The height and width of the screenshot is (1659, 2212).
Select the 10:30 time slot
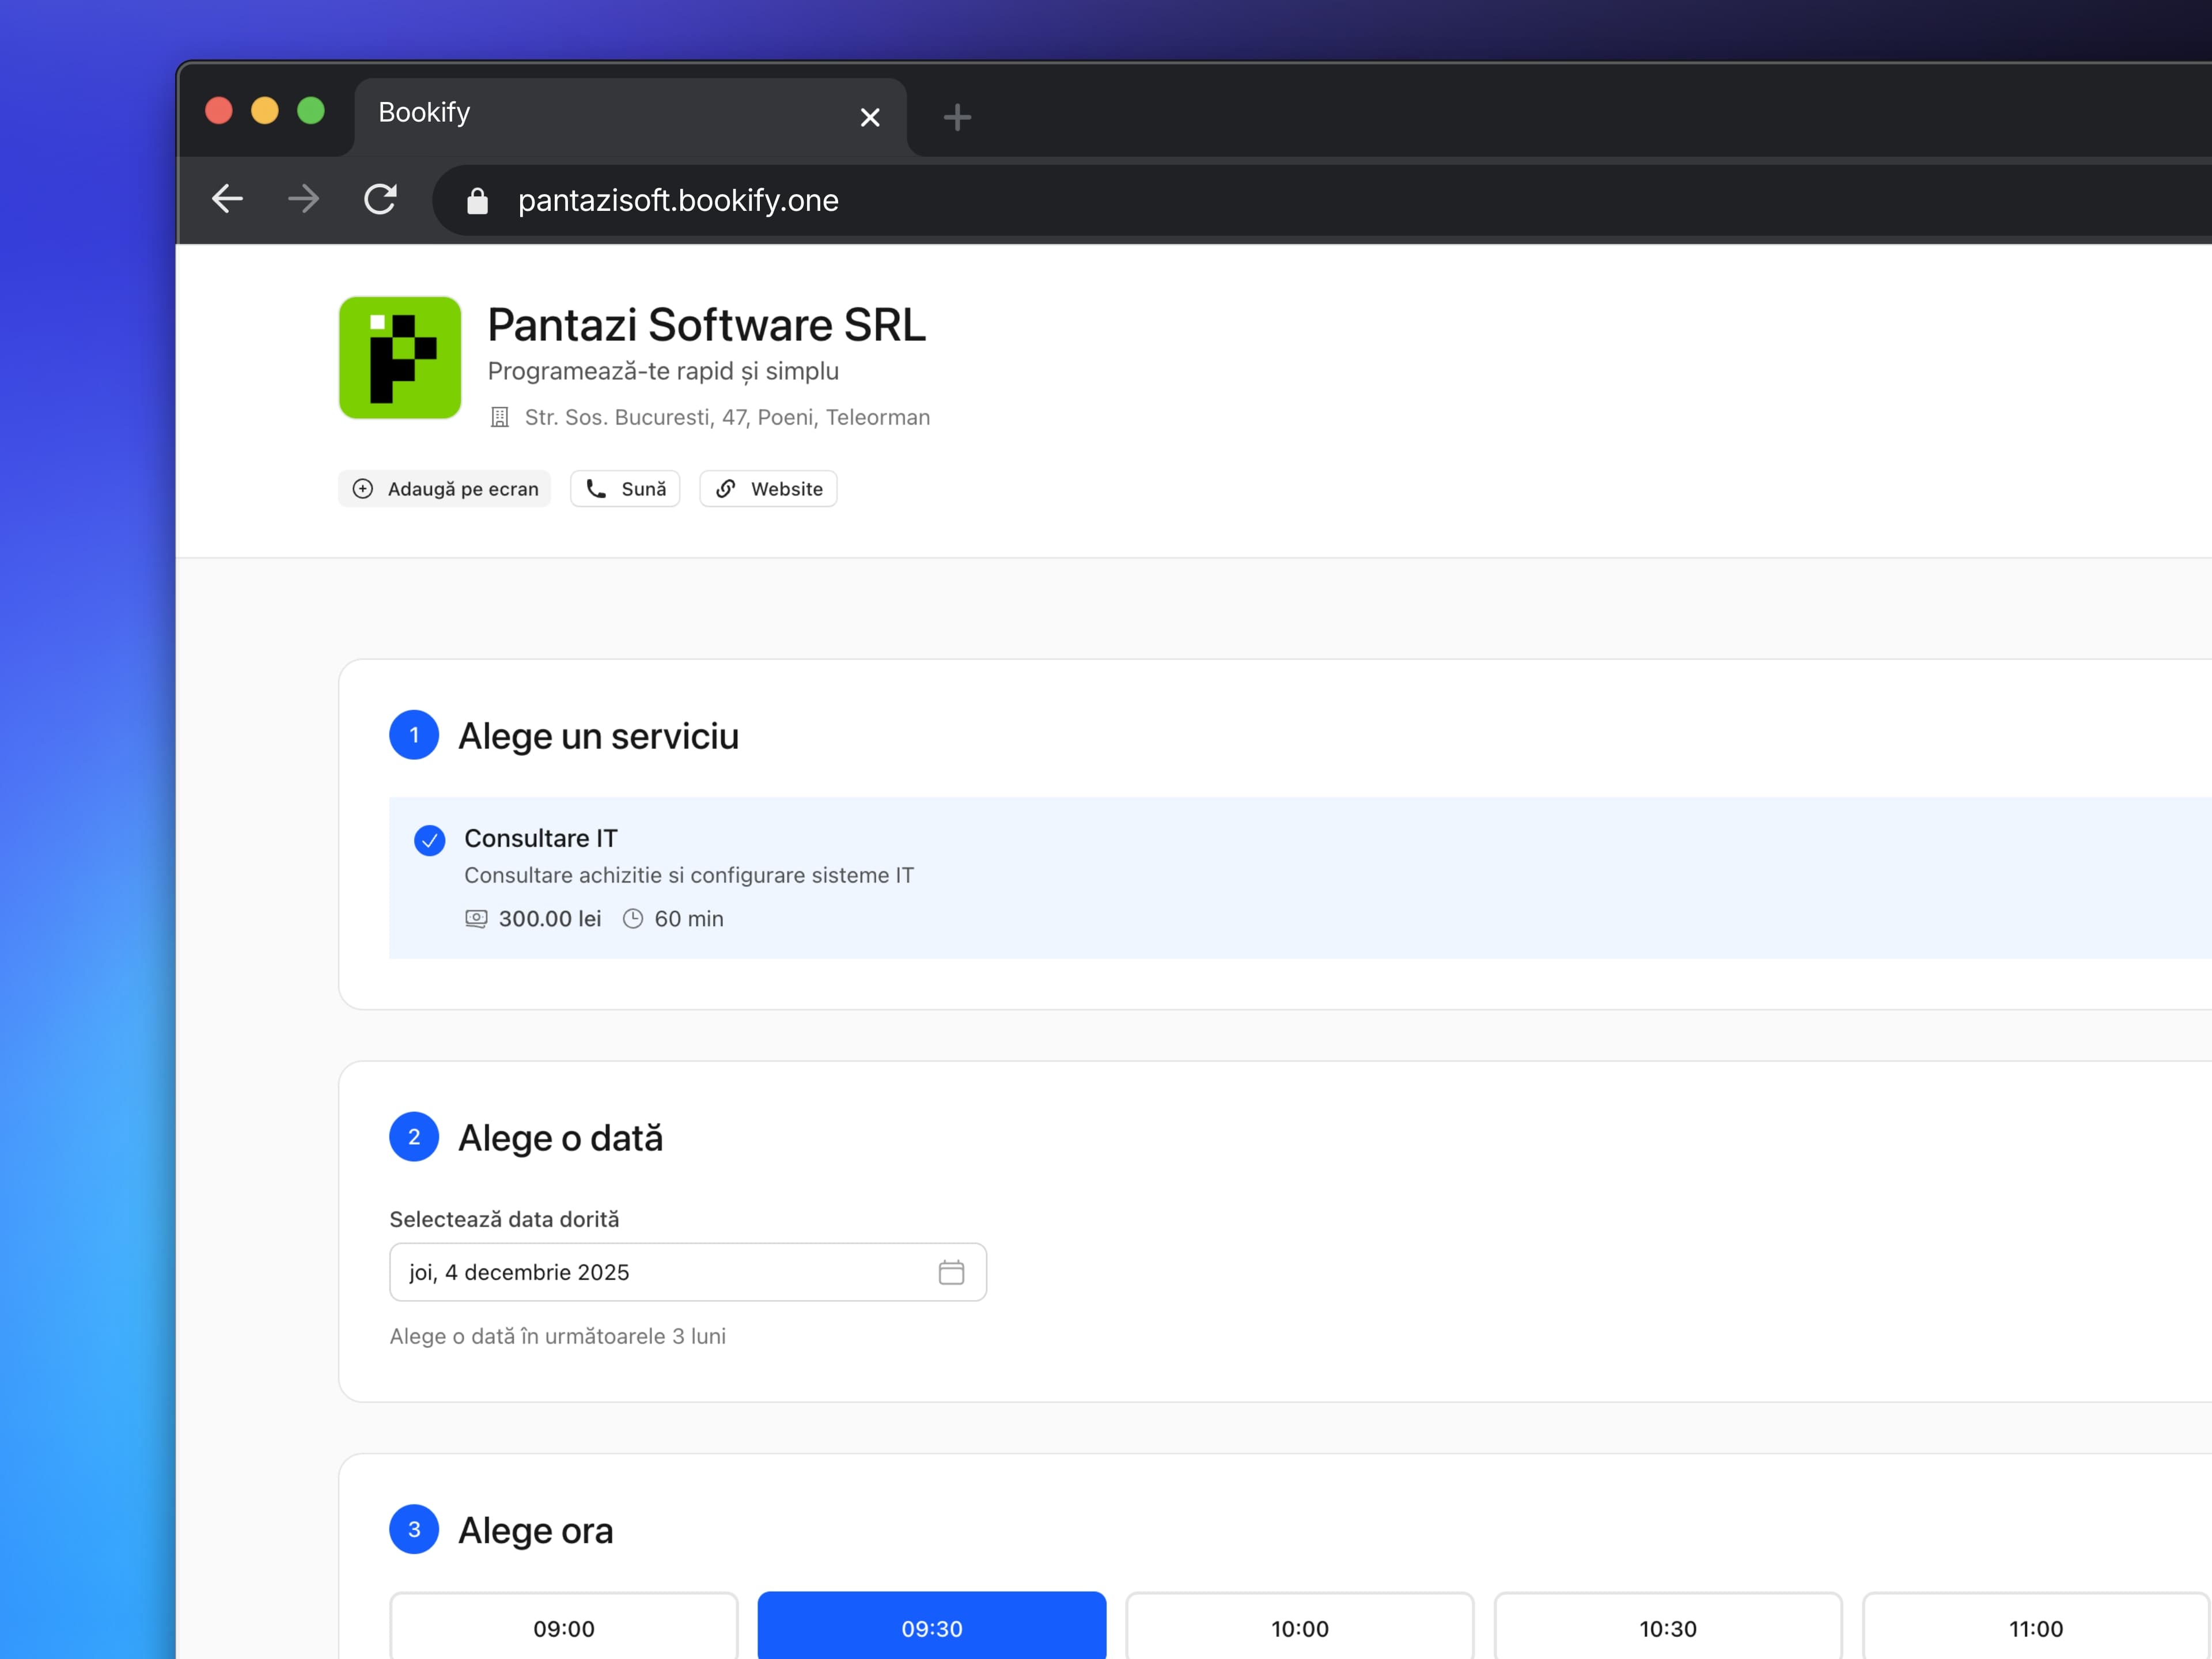coord(1667,1628)
